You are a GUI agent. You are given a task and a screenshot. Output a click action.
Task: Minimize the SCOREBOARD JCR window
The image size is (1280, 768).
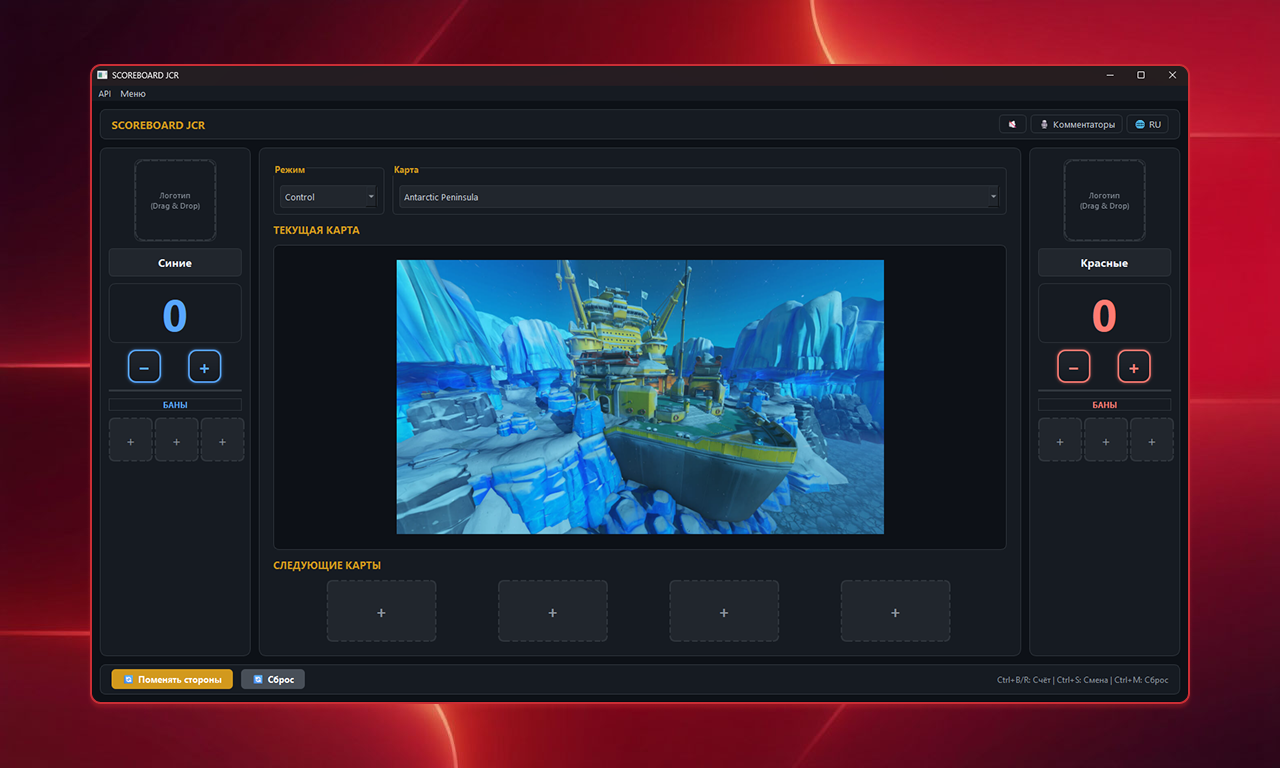[x=1109, y=75]
